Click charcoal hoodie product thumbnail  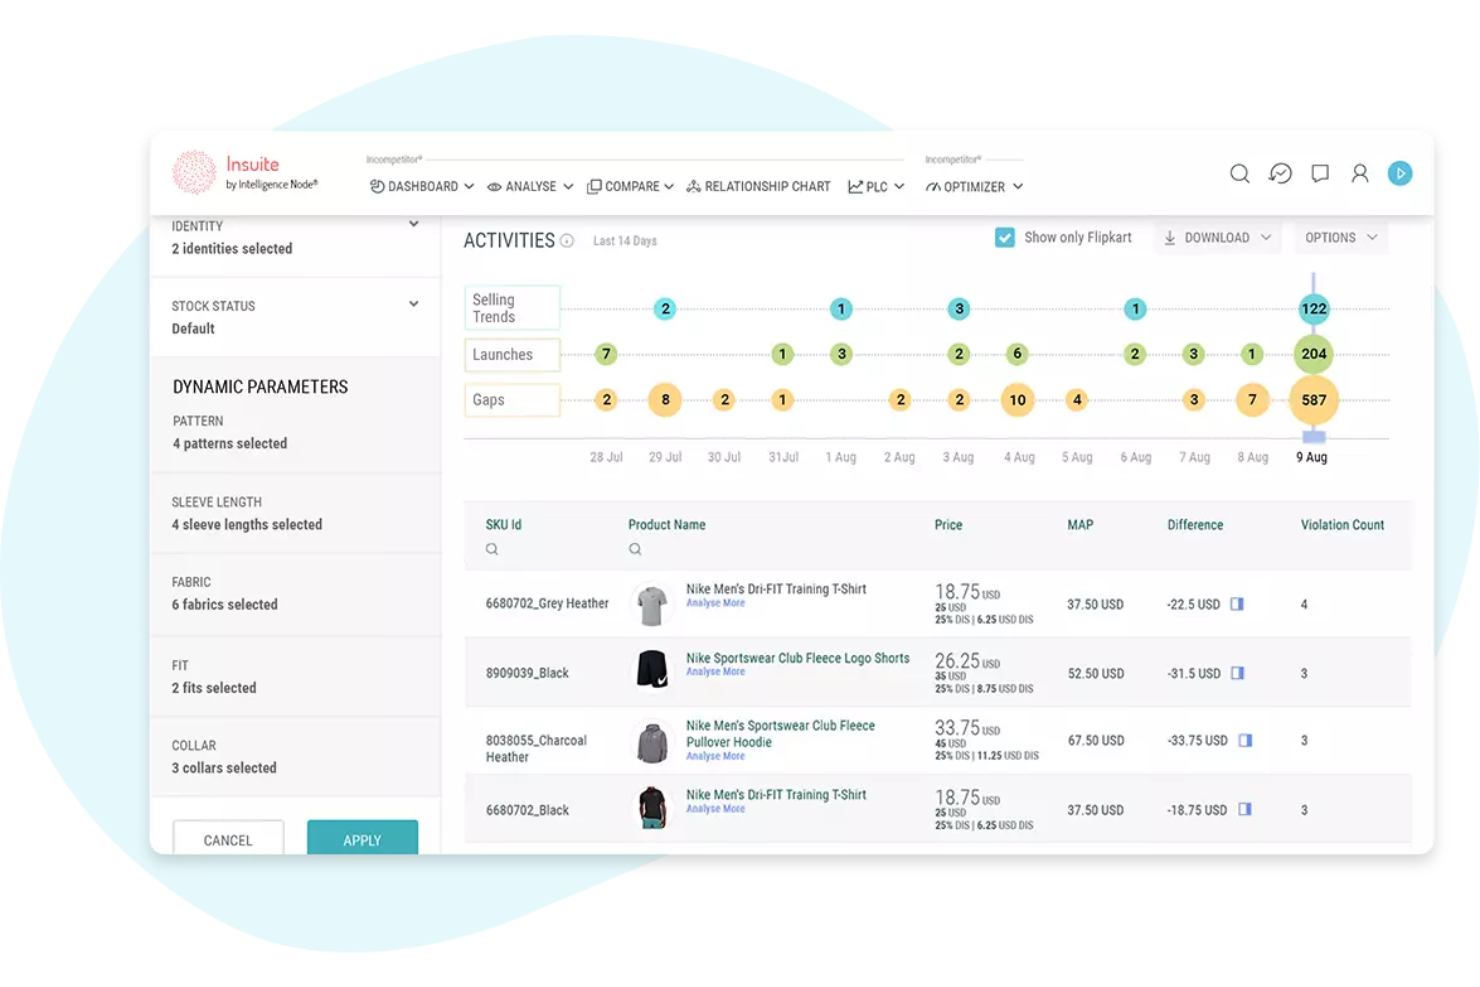coord(652,743)
